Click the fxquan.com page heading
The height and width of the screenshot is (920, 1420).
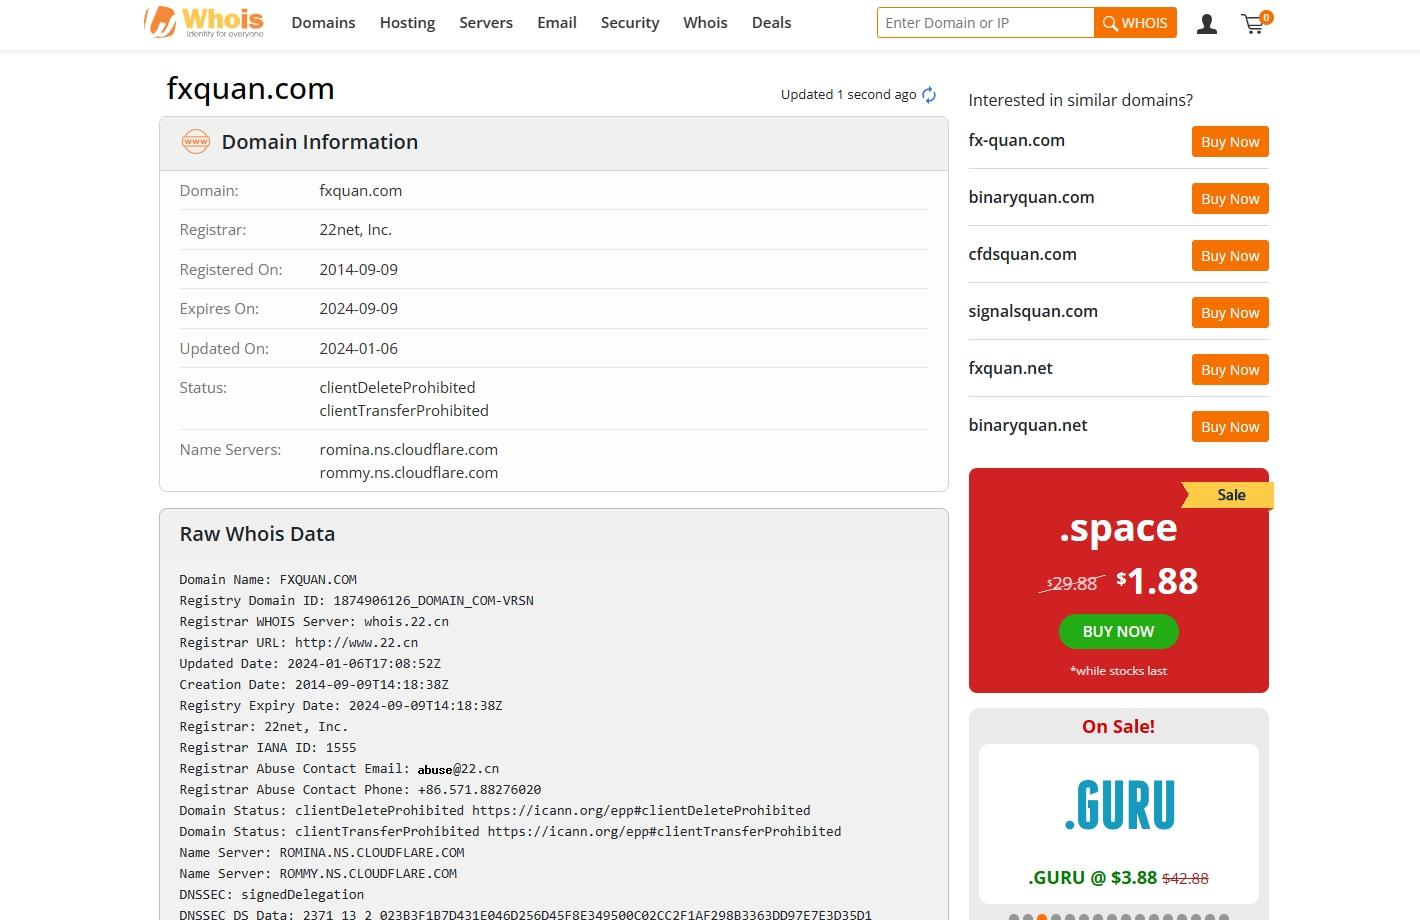pyautogui.click(x=250, y=89)
